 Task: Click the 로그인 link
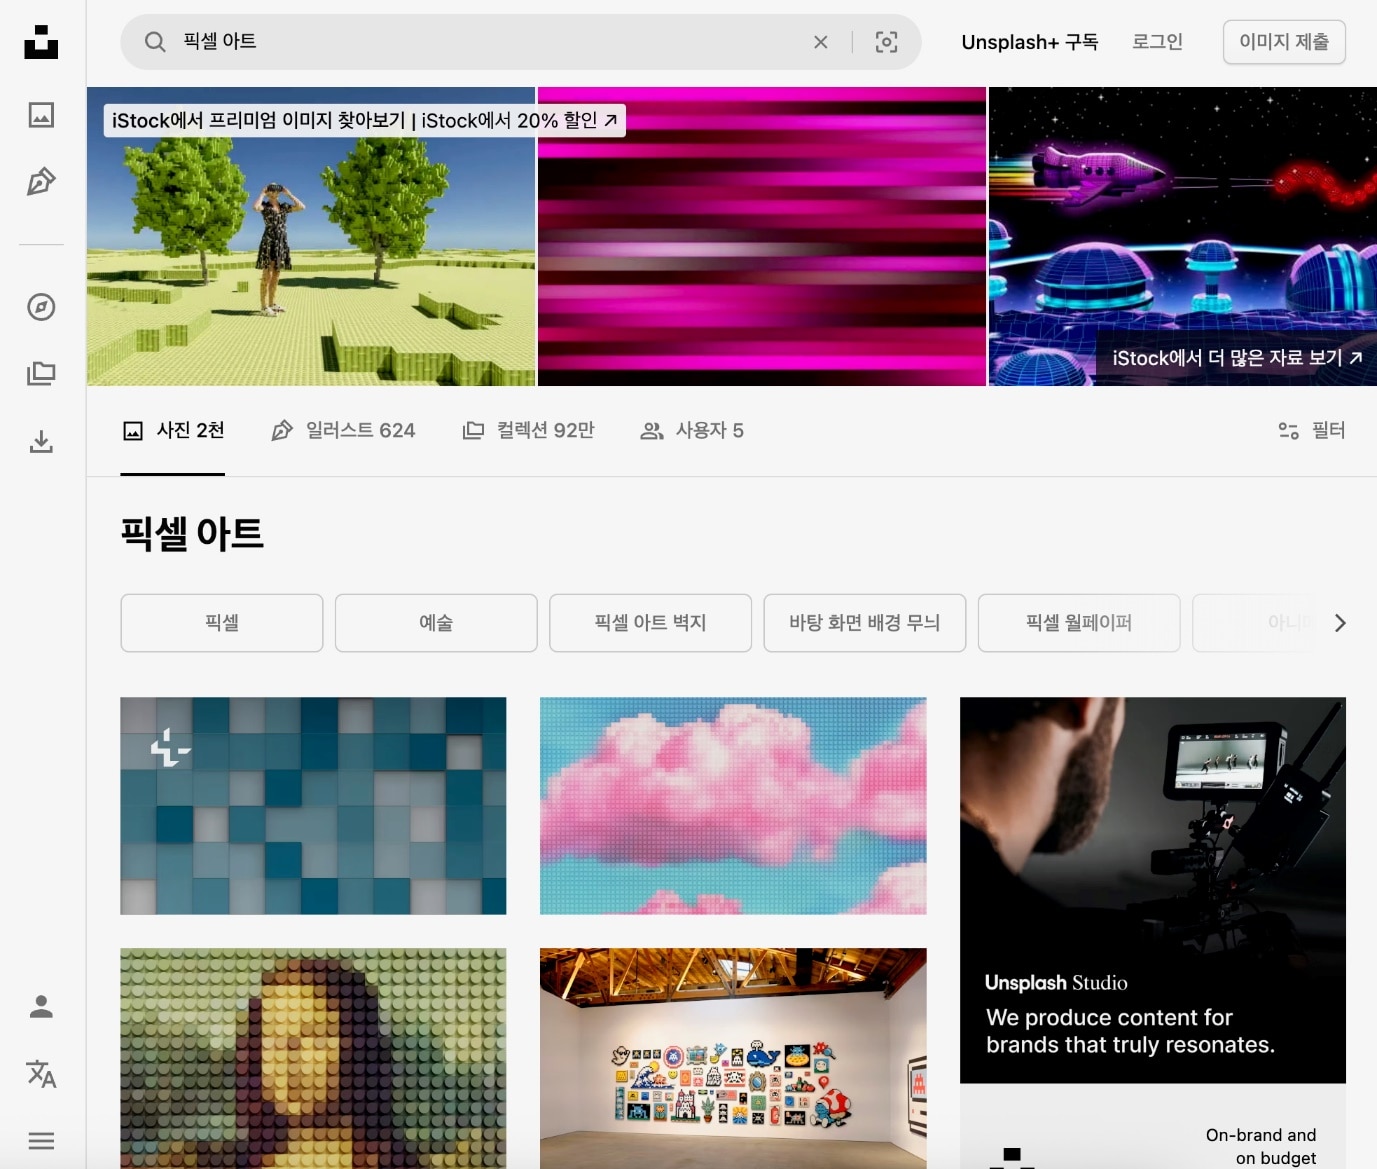pos(1156,41)
